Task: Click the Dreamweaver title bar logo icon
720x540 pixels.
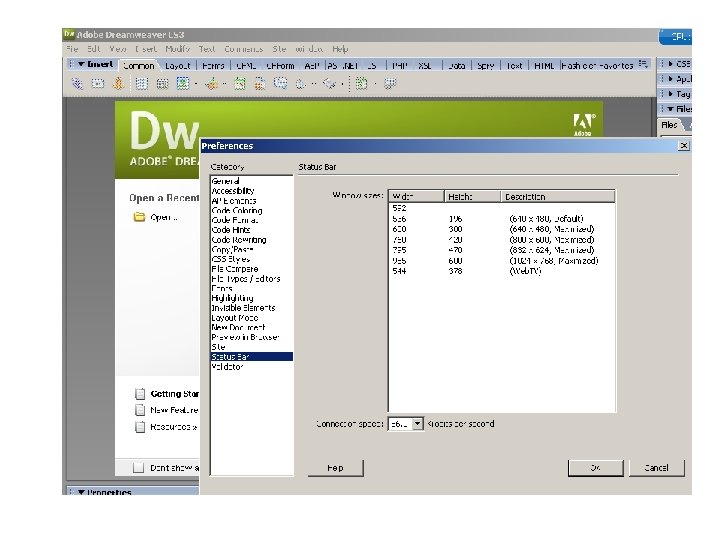Action: 69,34
